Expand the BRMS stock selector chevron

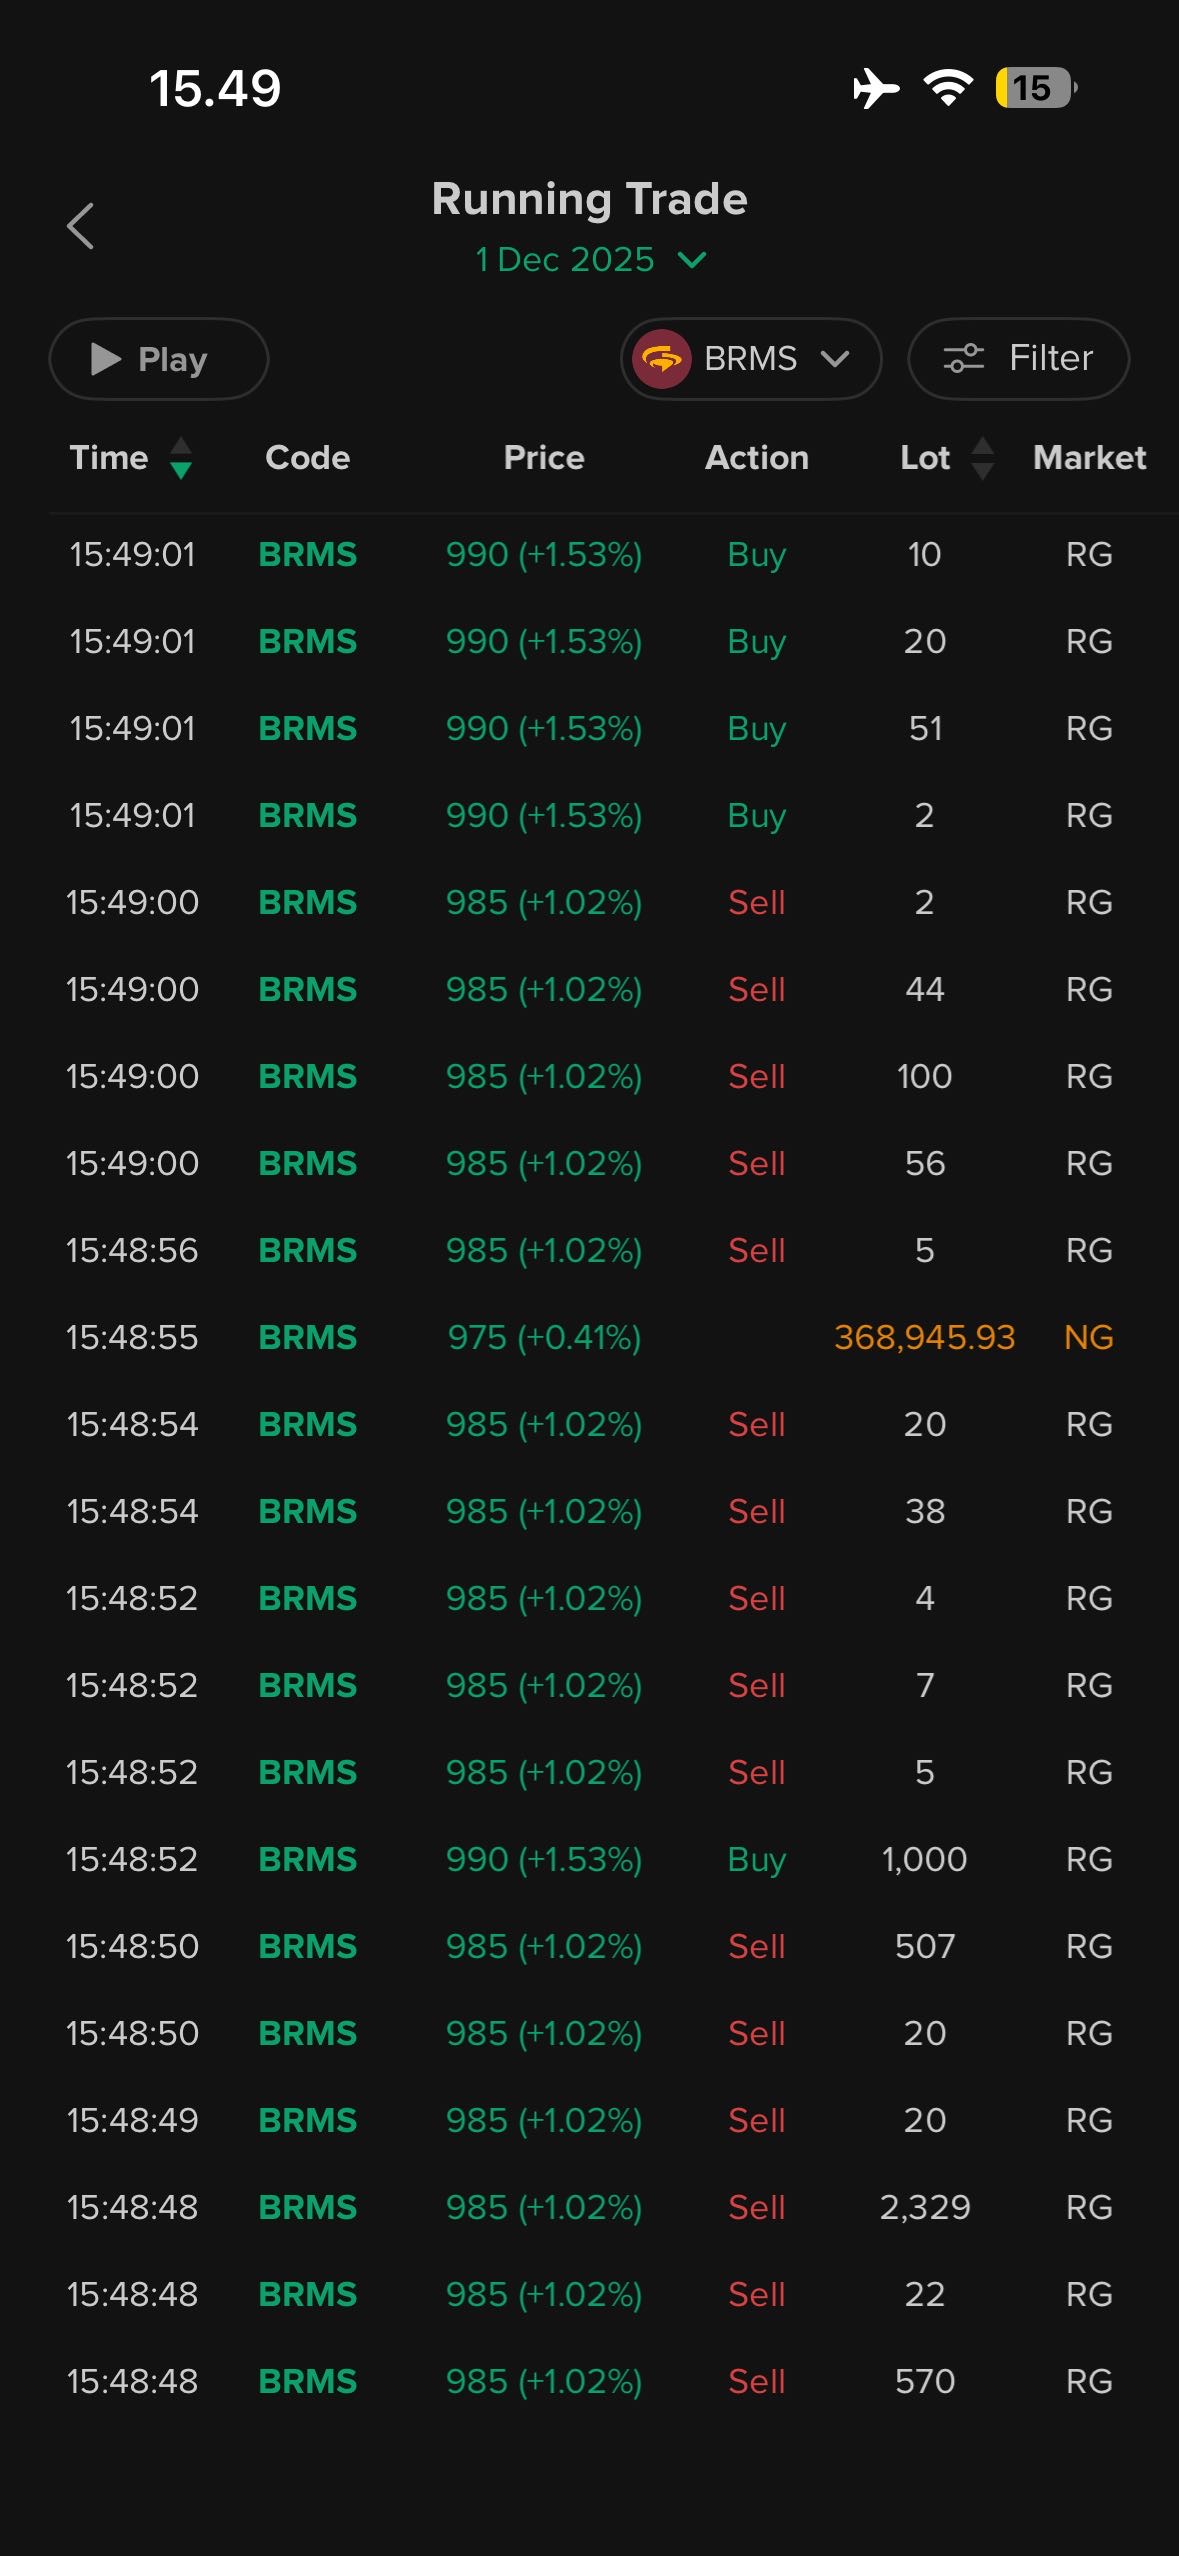pyautogui.click(x=835, y=359)
